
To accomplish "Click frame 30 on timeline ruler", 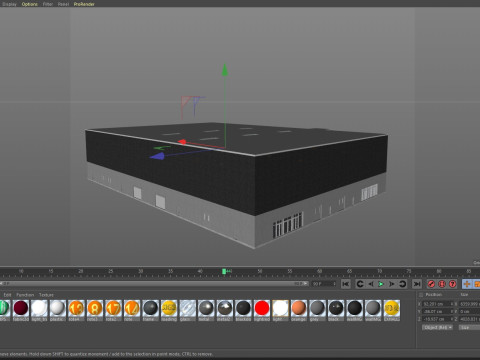I will coord(141,271).
